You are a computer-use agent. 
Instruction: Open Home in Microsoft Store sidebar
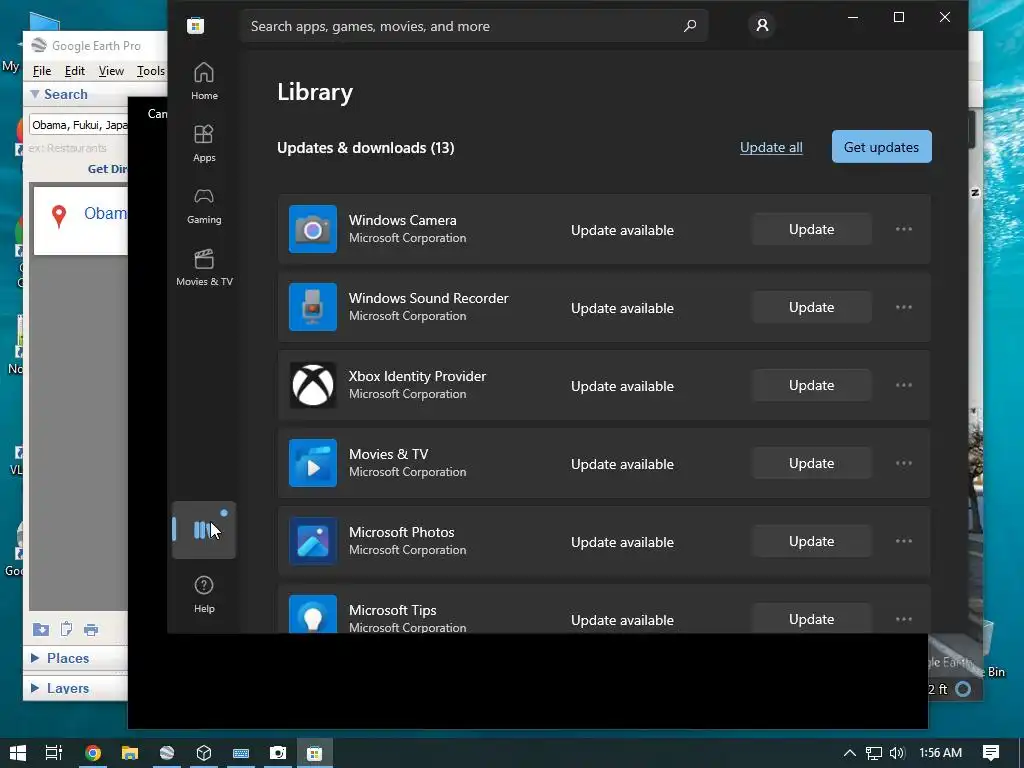[204, 81]
